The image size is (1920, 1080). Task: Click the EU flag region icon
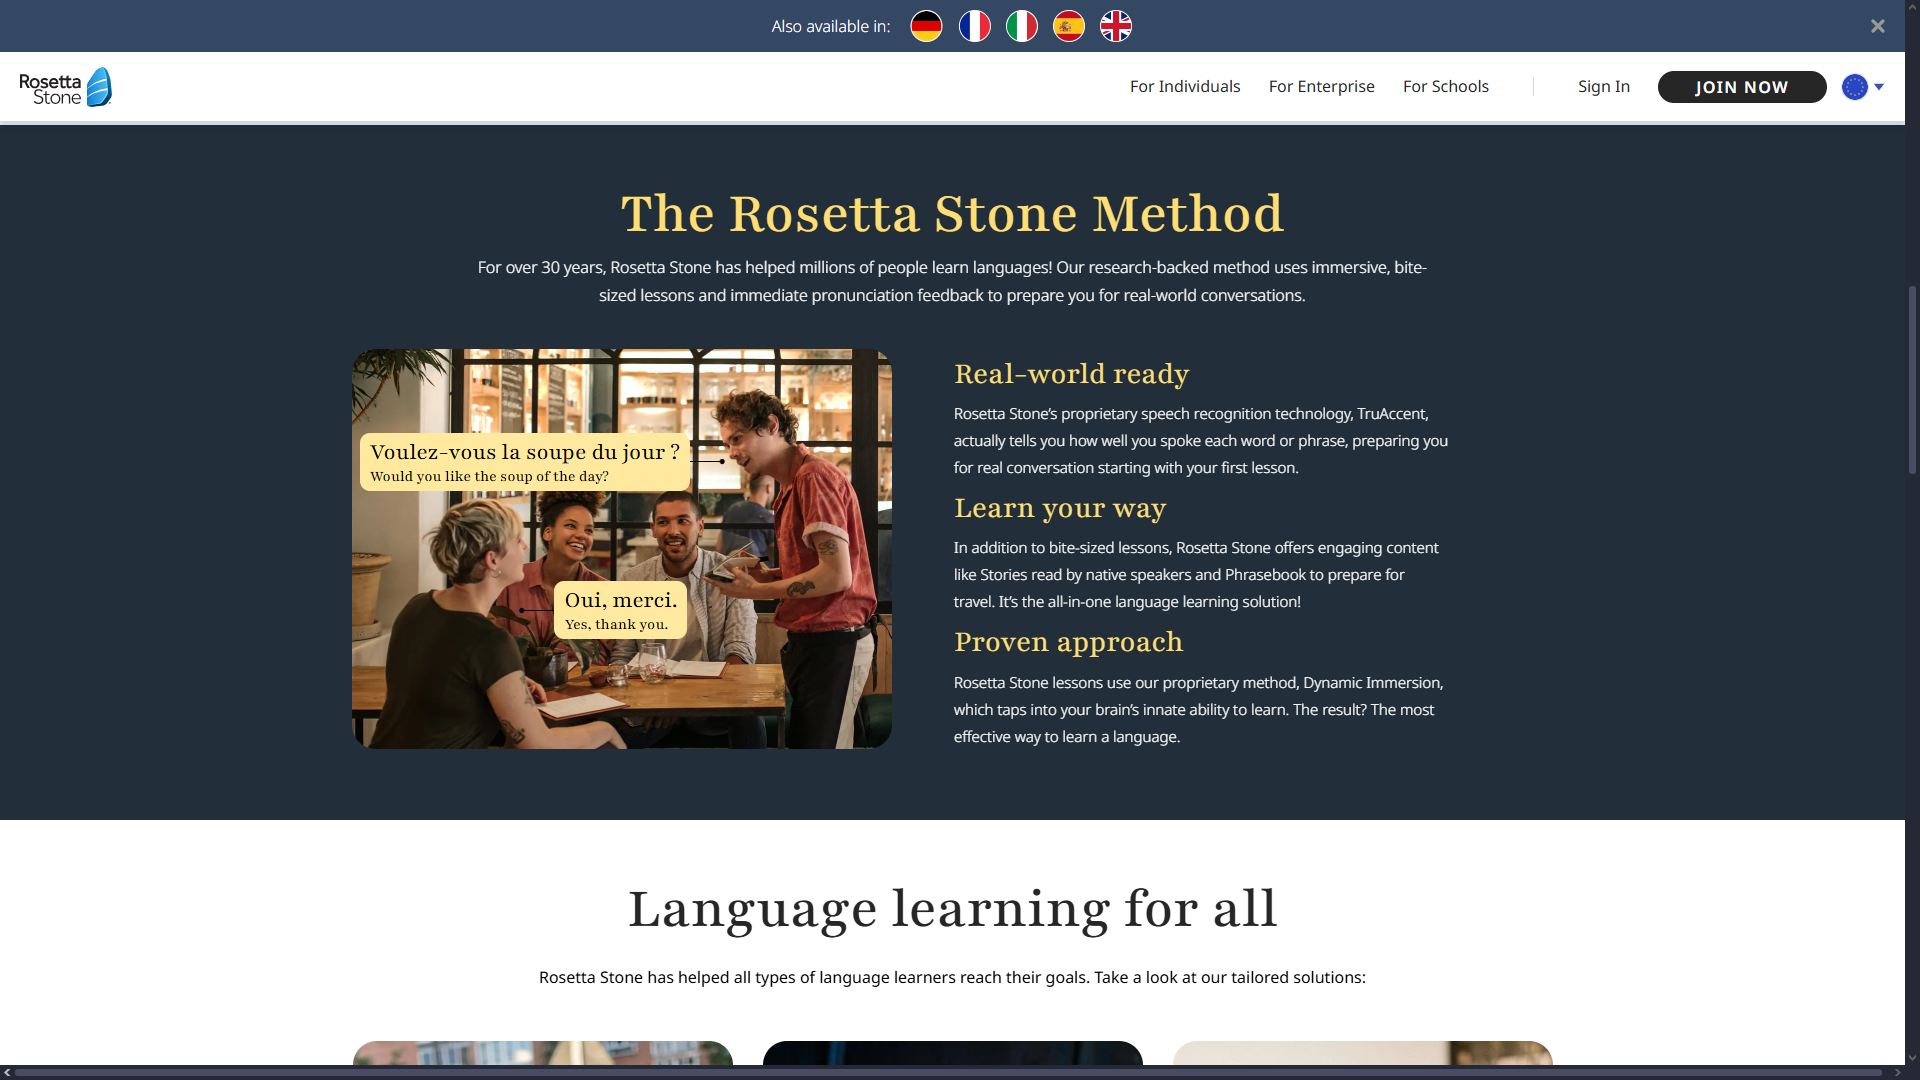[1854, 87]
